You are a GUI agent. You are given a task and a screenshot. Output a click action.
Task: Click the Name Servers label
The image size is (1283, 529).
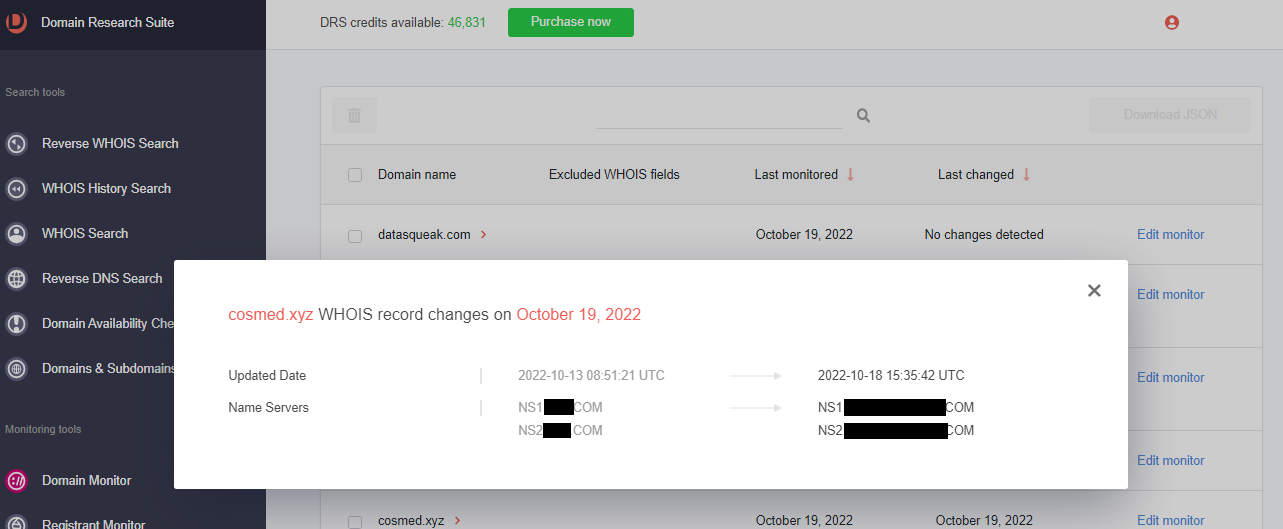(x=269, y=408)
